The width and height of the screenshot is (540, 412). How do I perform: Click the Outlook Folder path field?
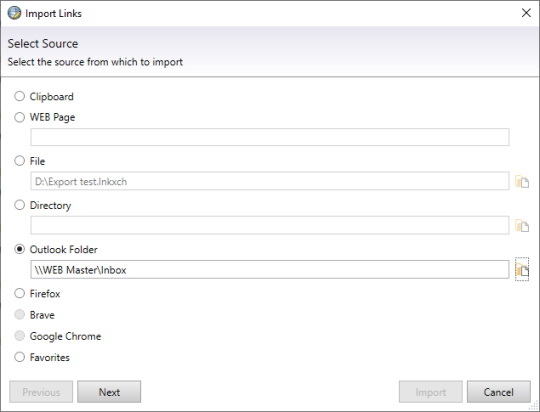coord(270,269)
